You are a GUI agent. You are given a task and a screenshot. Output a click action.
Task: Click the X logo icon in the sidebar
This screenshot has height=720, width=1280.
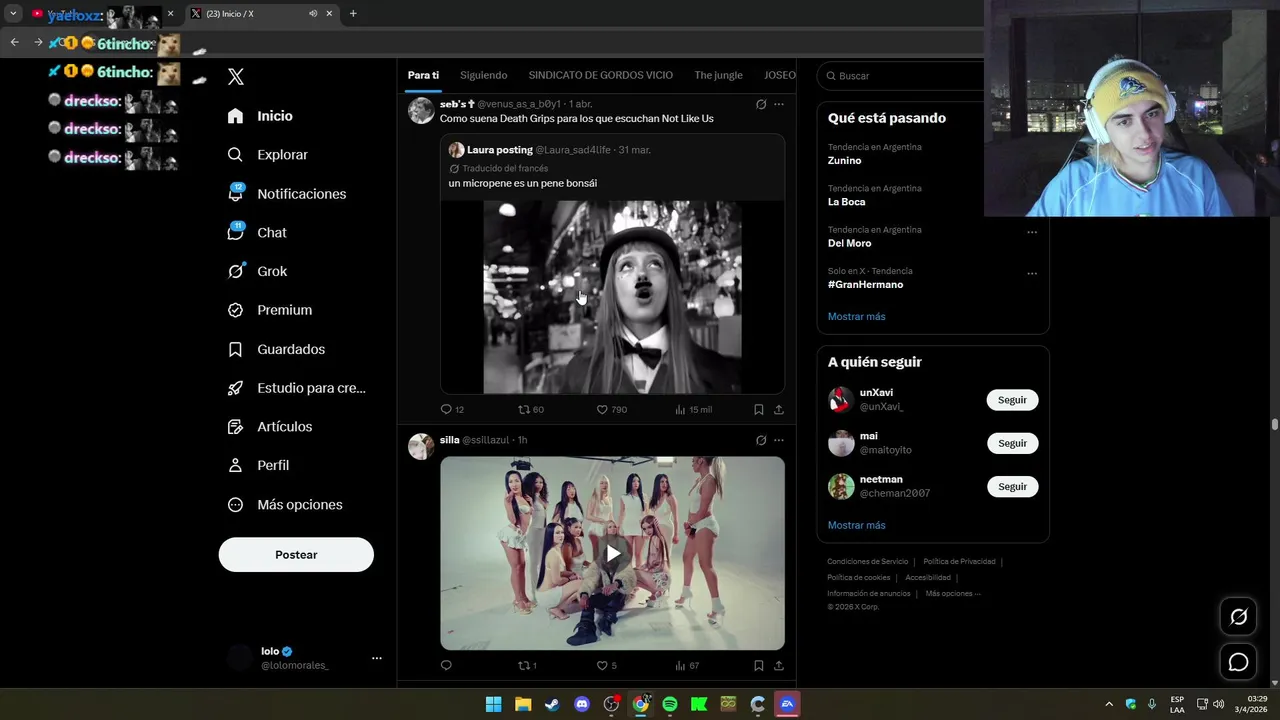(236, 77)
